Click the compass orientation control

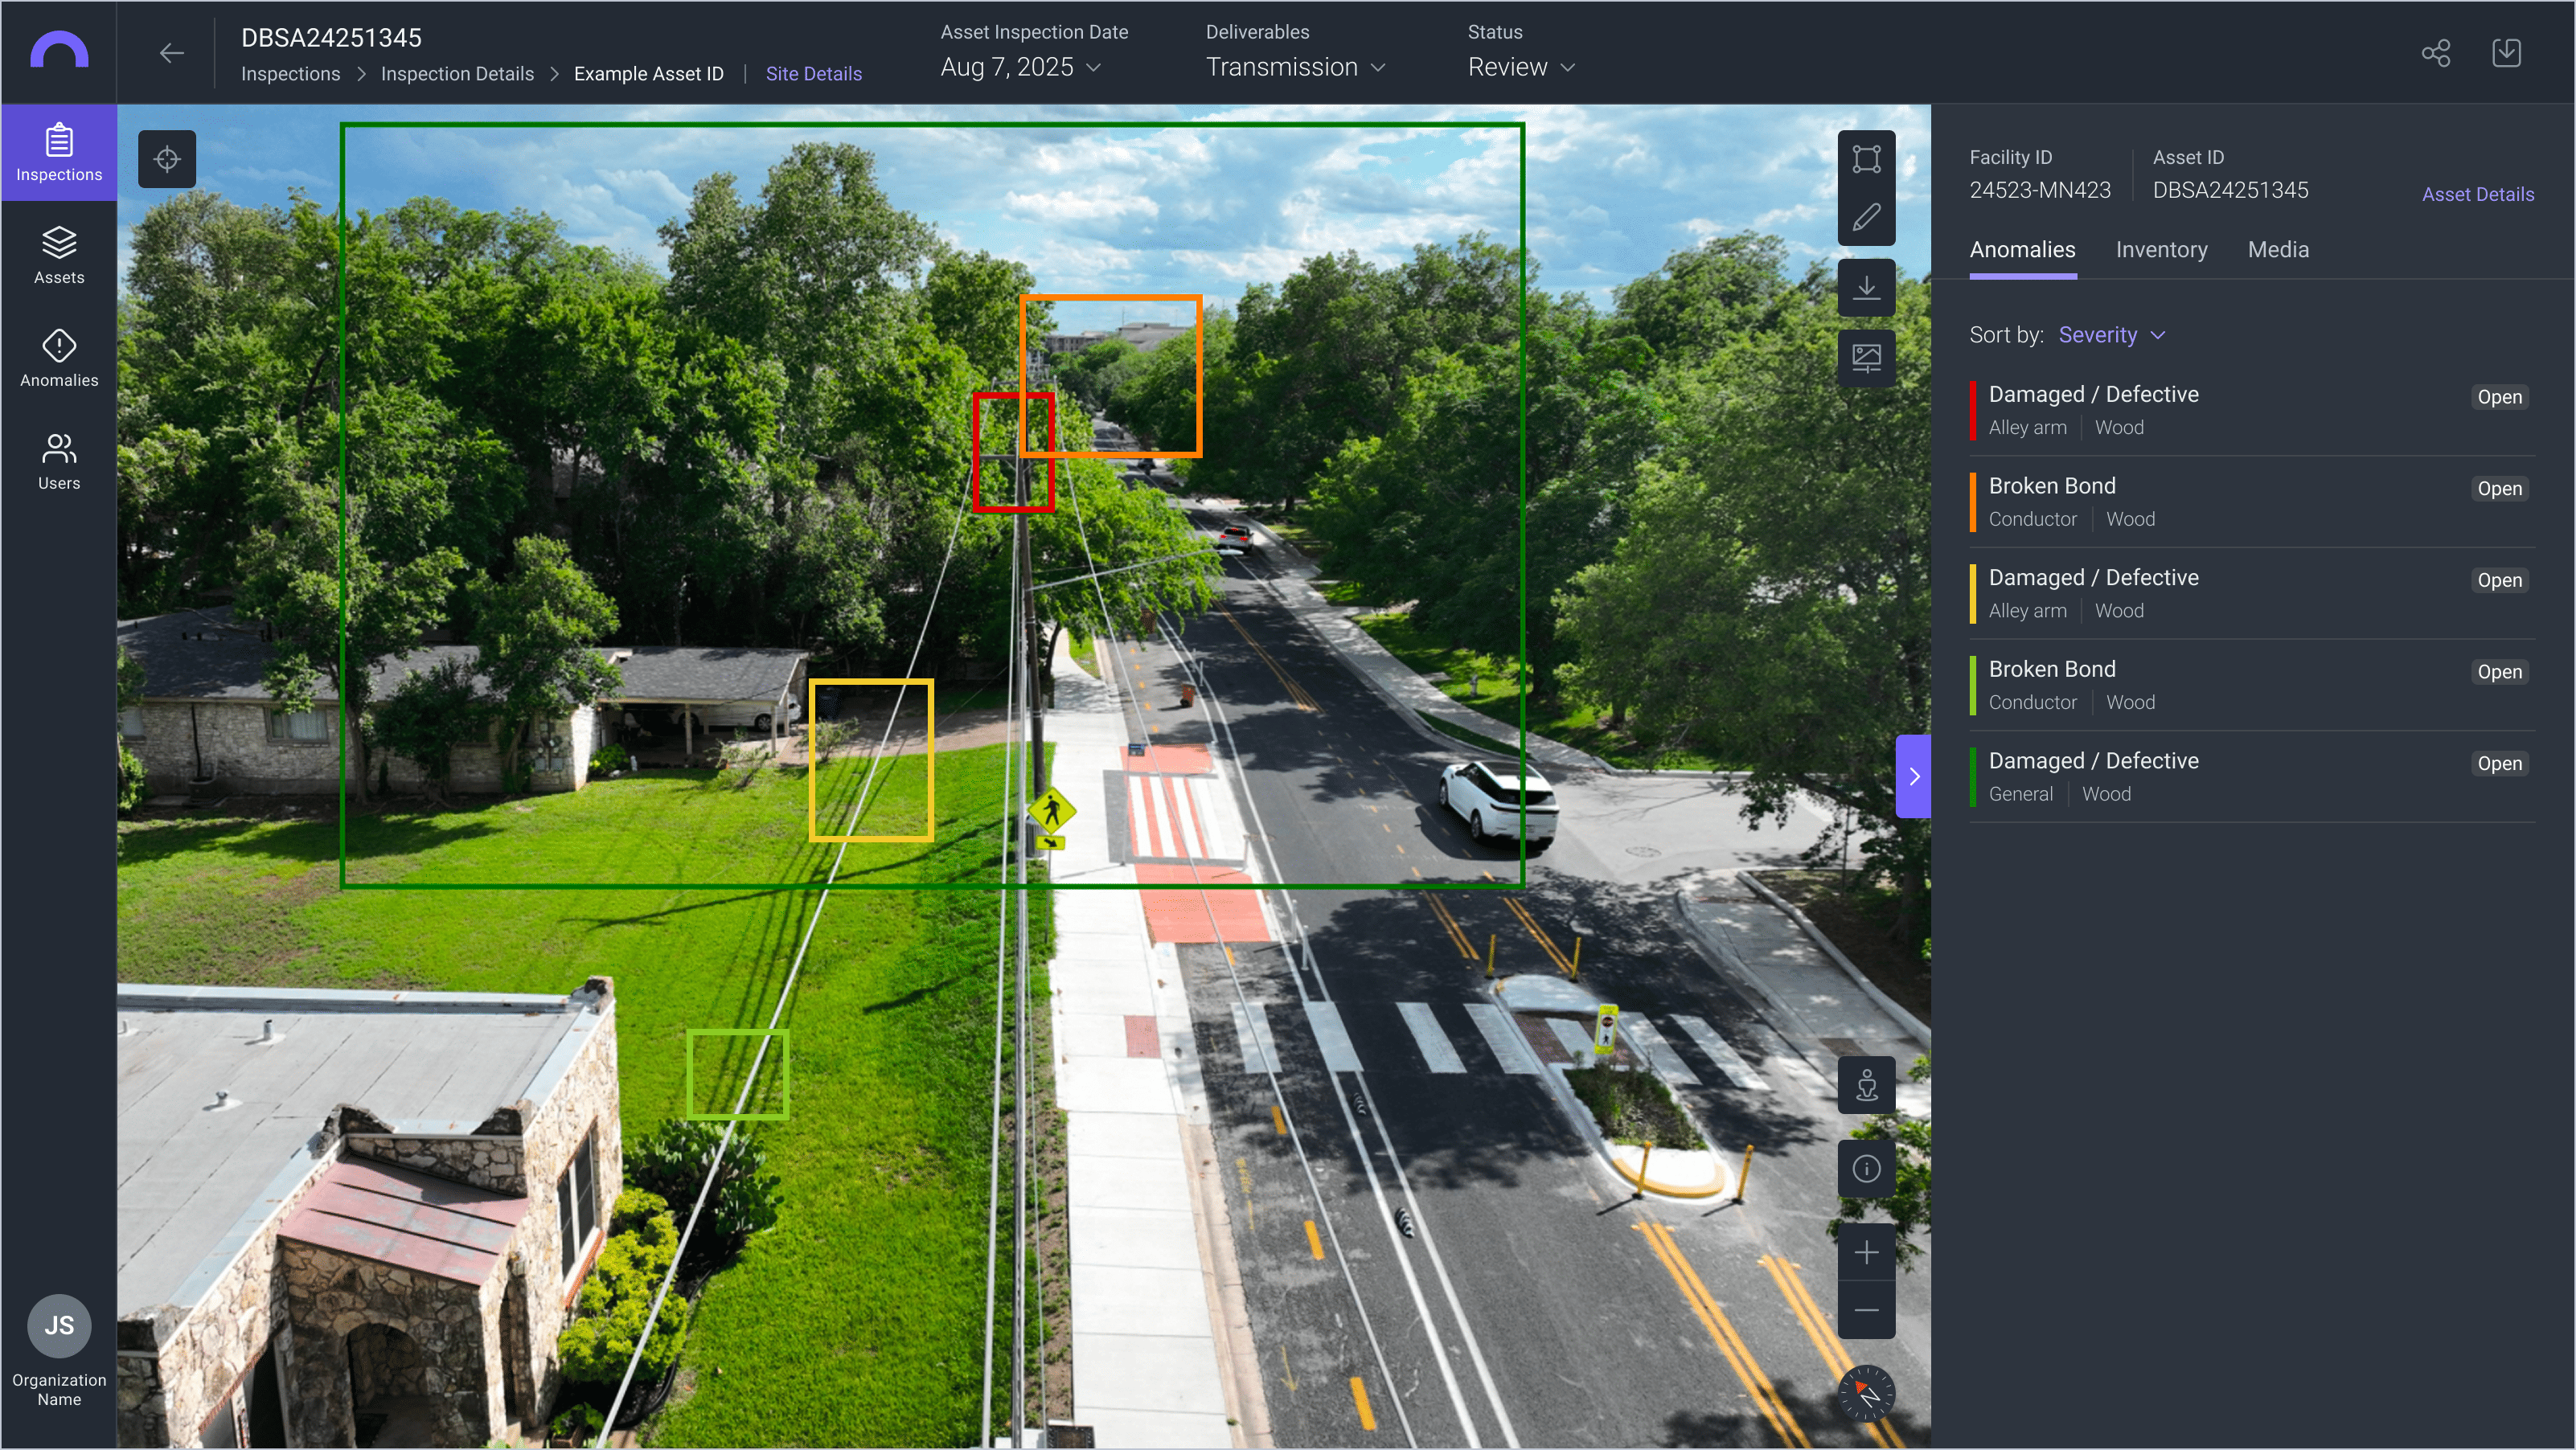[1866, 1393]
